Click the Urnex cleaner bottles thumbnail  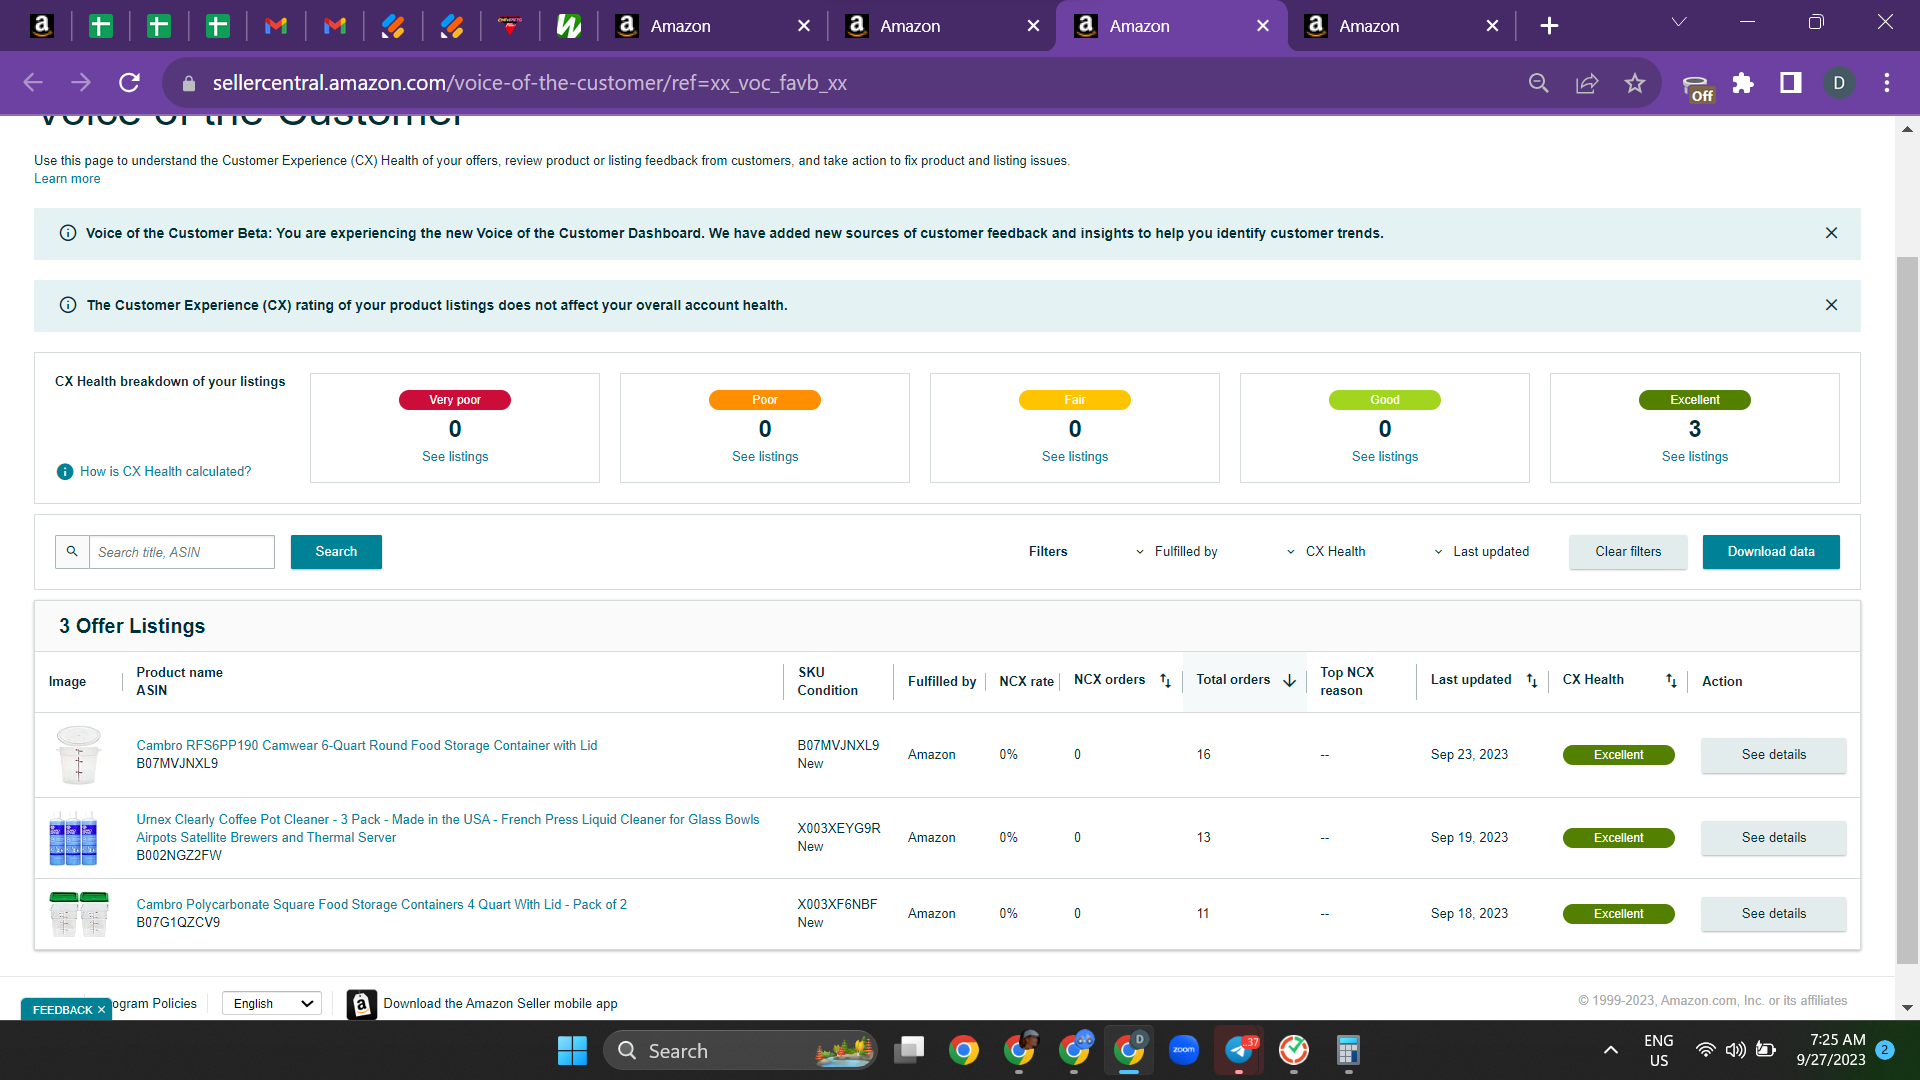[x=74, y=838]
